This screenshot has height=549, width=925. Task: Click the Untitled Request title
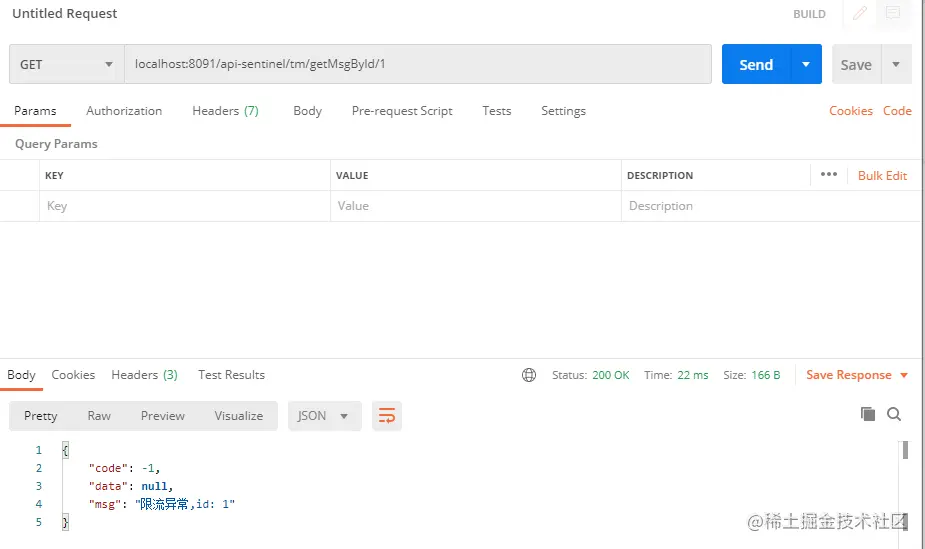(65, 14)
